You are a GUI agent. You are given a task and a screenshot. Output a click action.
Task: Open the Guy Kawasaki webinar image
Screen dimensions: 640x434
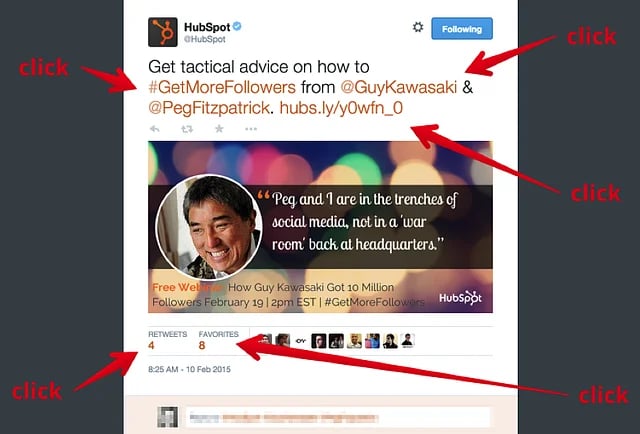[320, 227]
